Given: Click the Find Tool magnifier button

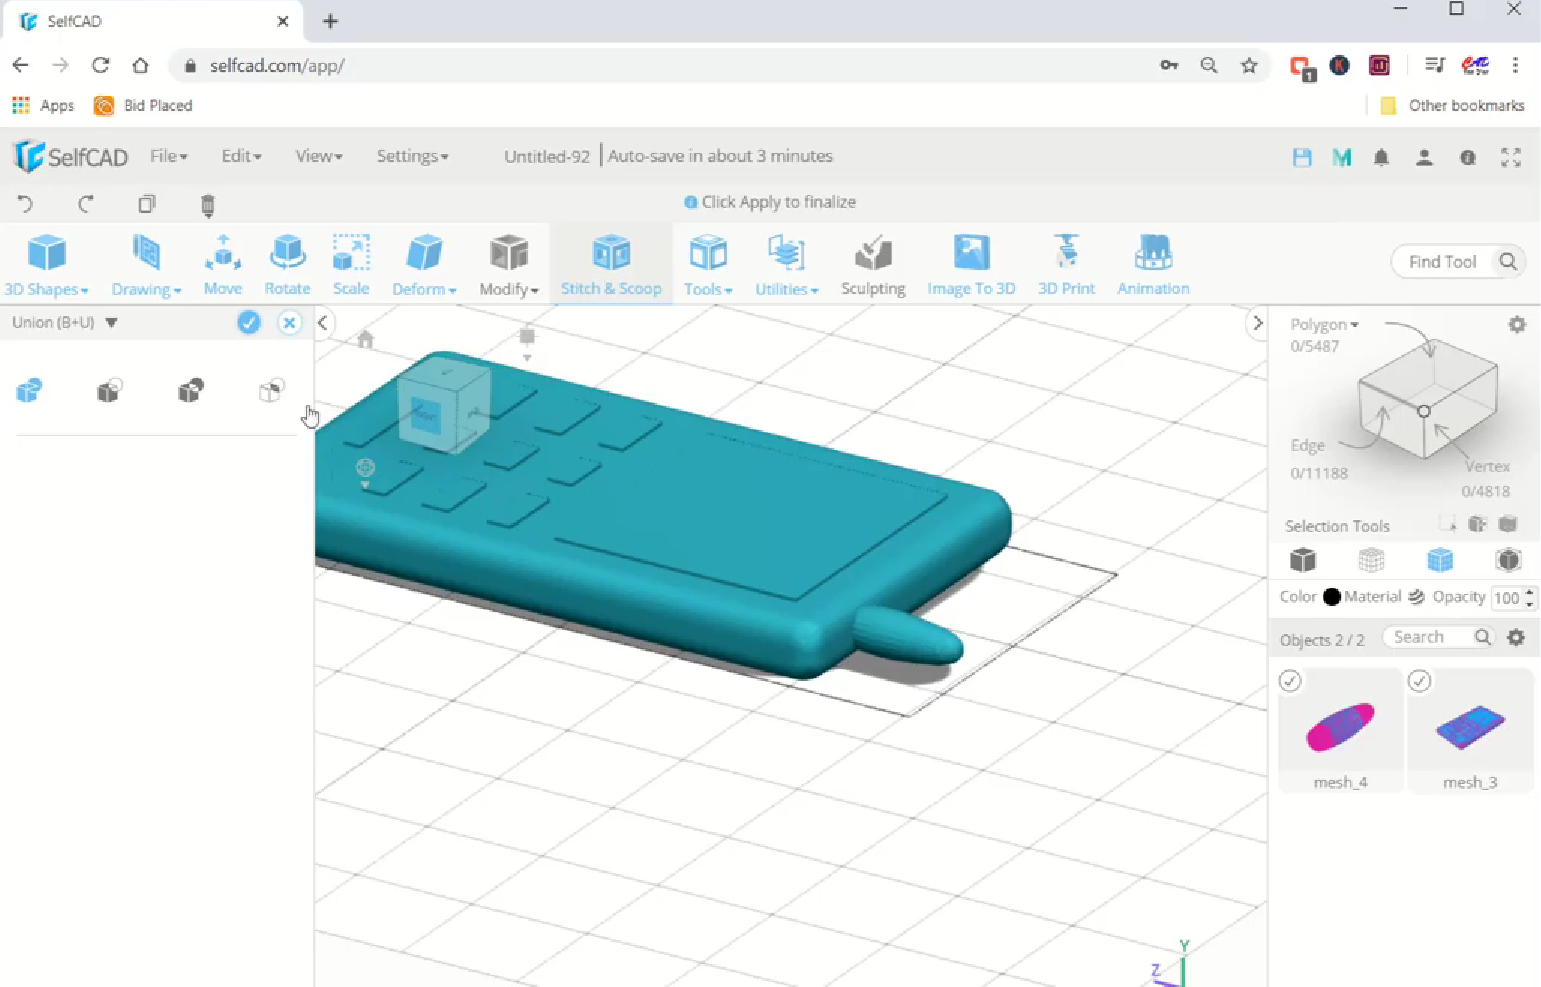Looking at the screenshot, I should (1508, 262).
